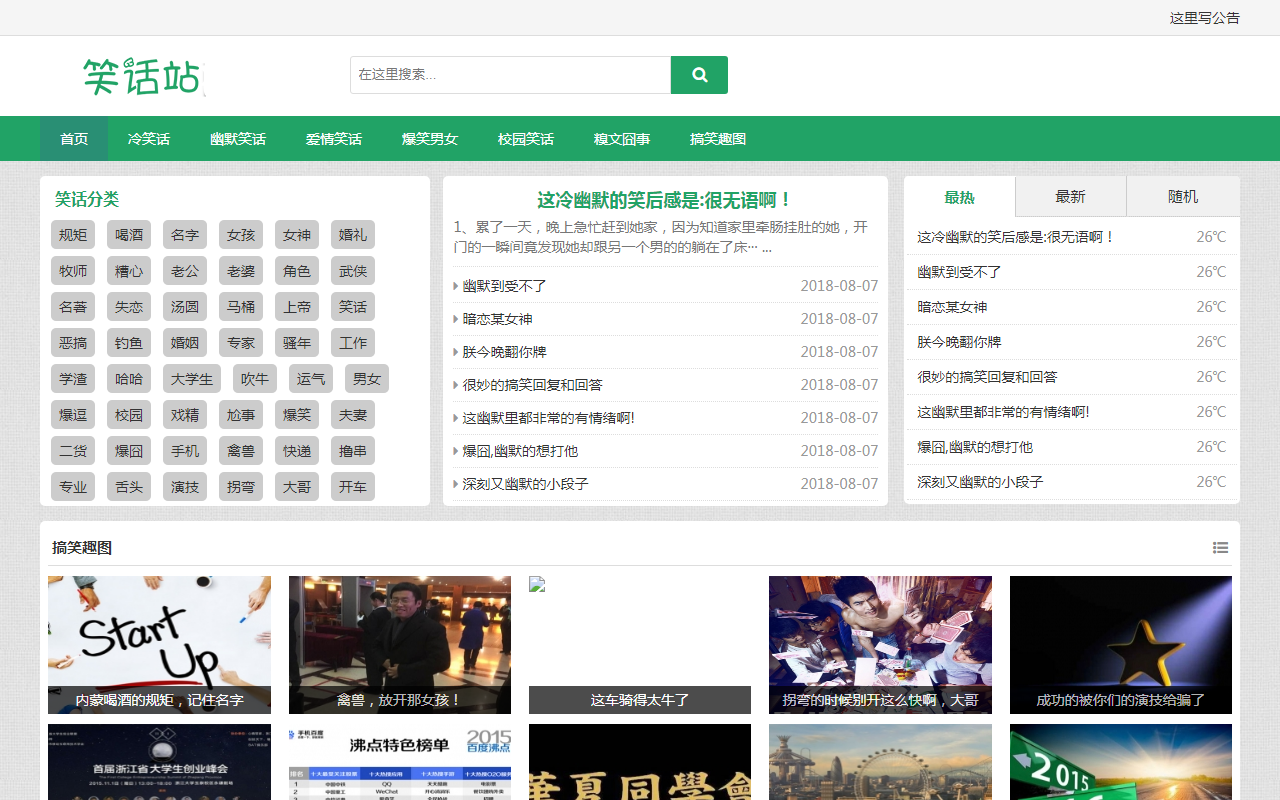Open the 爆笑男女 navigation item
This screenshot has height=800, width=1280.
pos(430,139)
